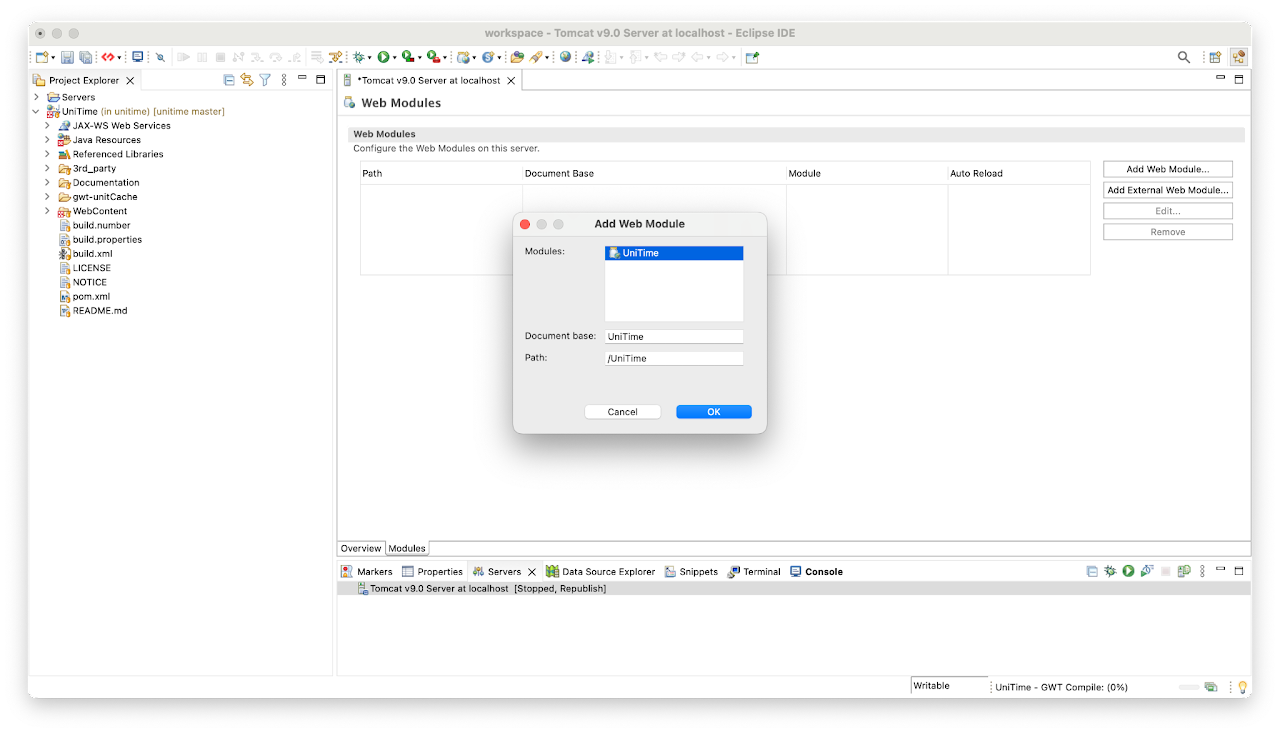
Task: Click the Debug bug toolbar icon
Action: tap(359, 58)
